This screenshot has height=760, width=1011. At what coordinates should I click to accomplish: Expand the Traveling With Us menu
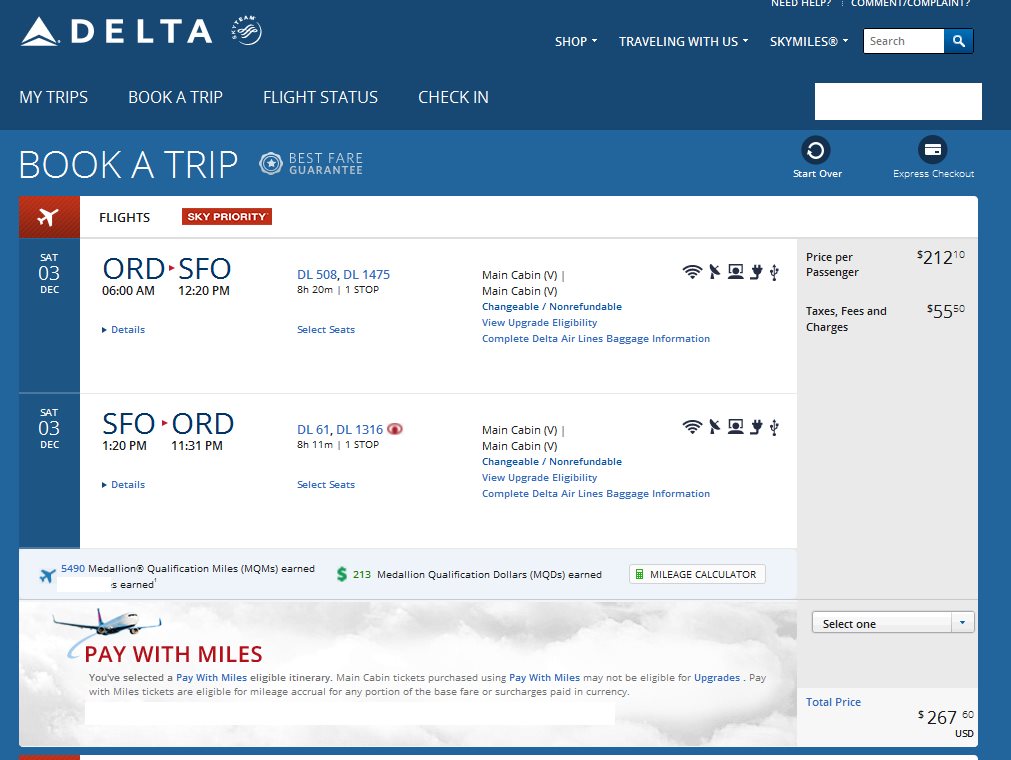(x=683, y=42)
